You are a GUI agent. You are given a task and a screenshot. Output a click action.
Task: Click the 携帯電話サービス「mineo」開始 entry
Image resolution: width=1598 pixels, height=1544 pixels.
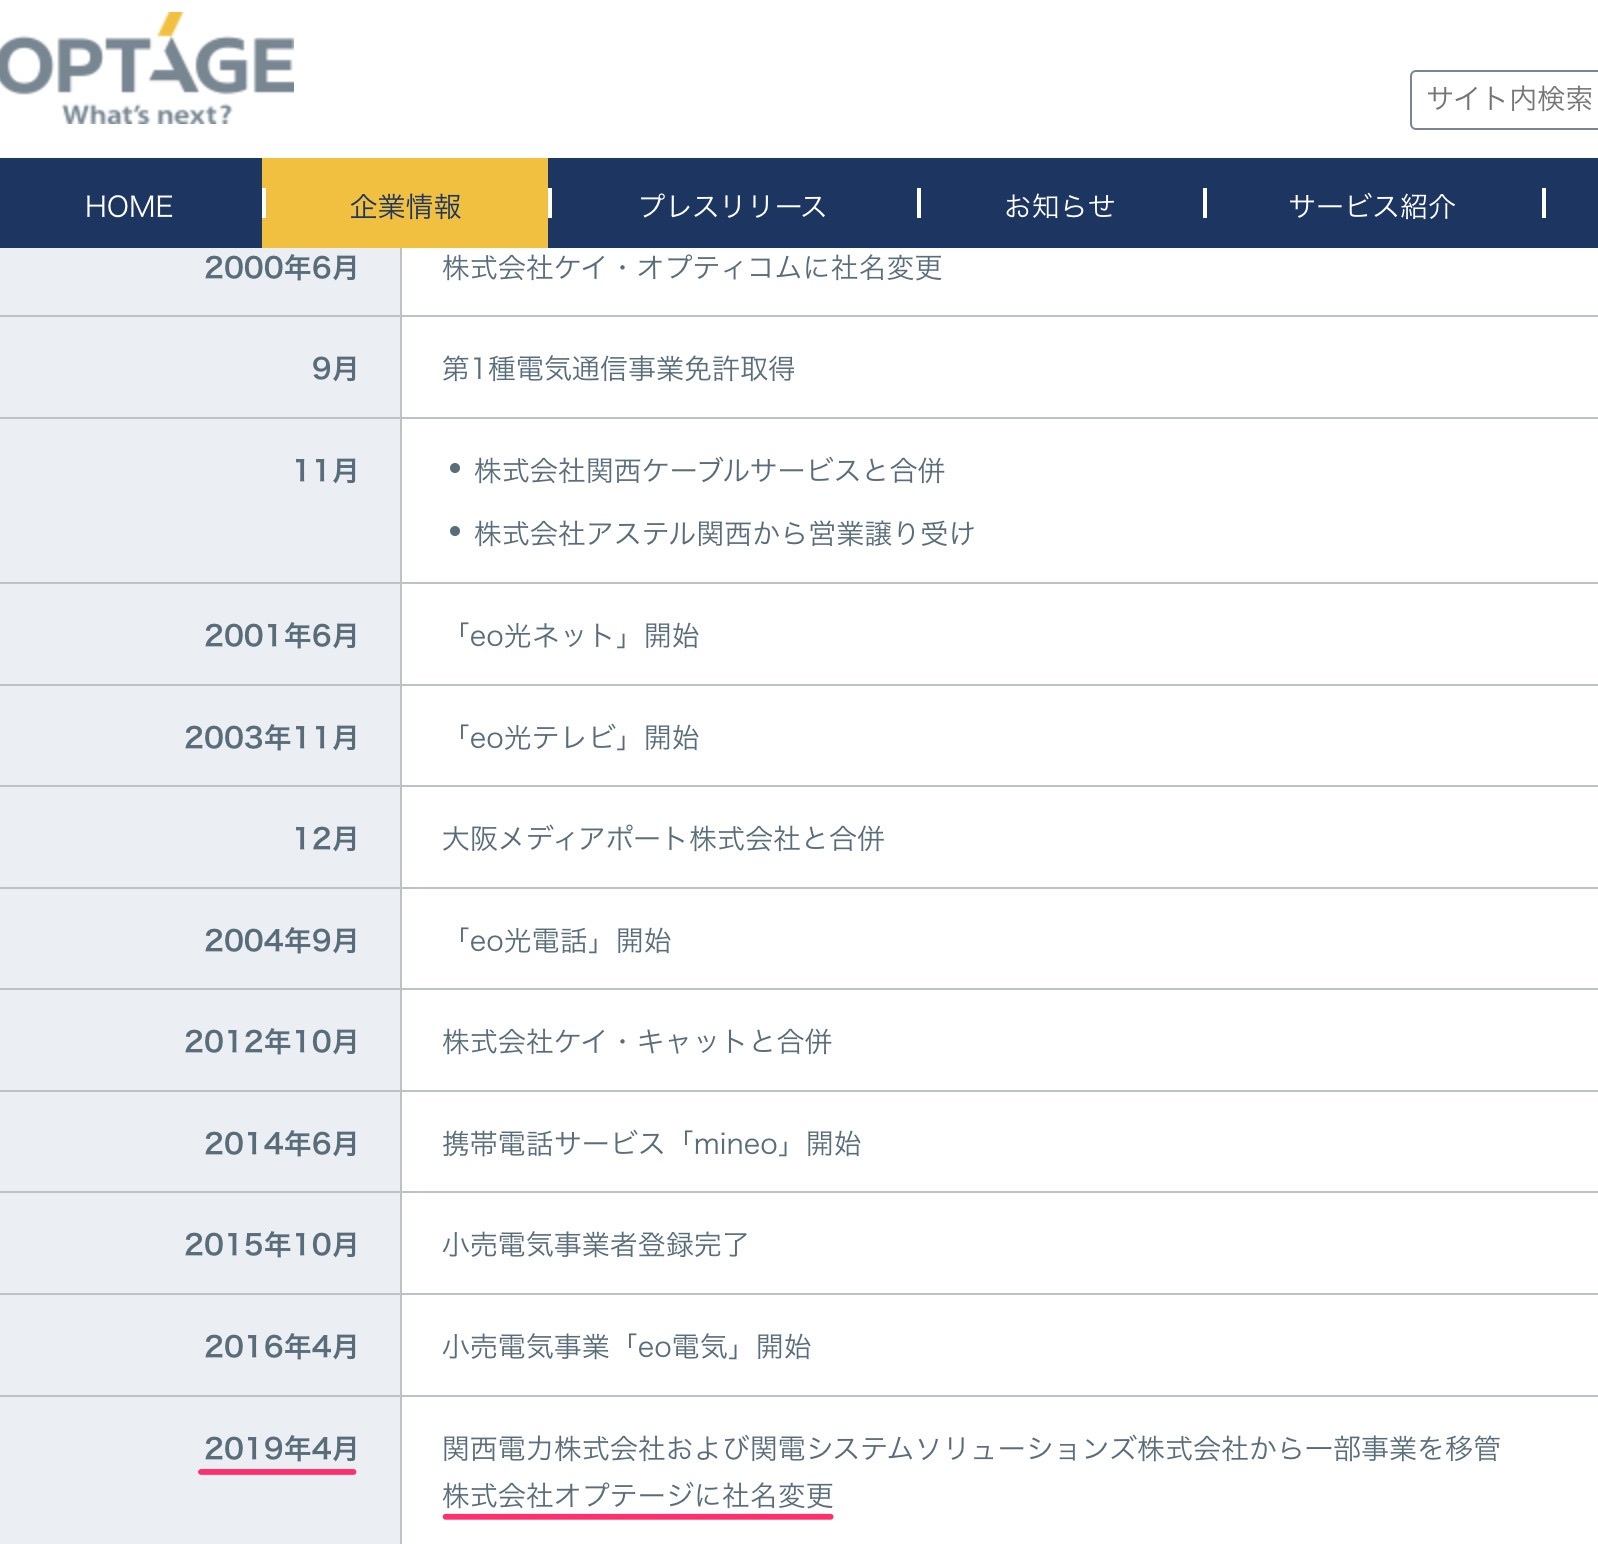[x=651, y=1144]
